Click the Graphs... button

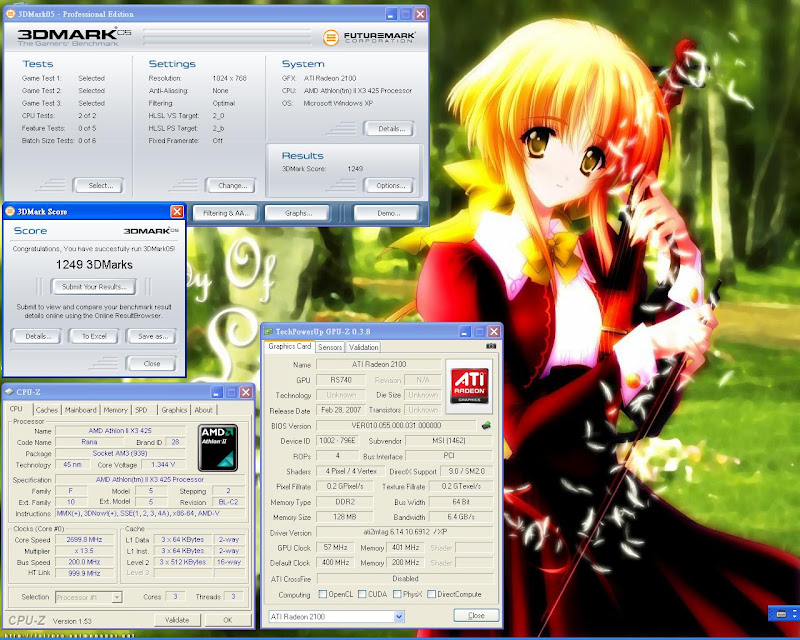[x=298, y=213]
